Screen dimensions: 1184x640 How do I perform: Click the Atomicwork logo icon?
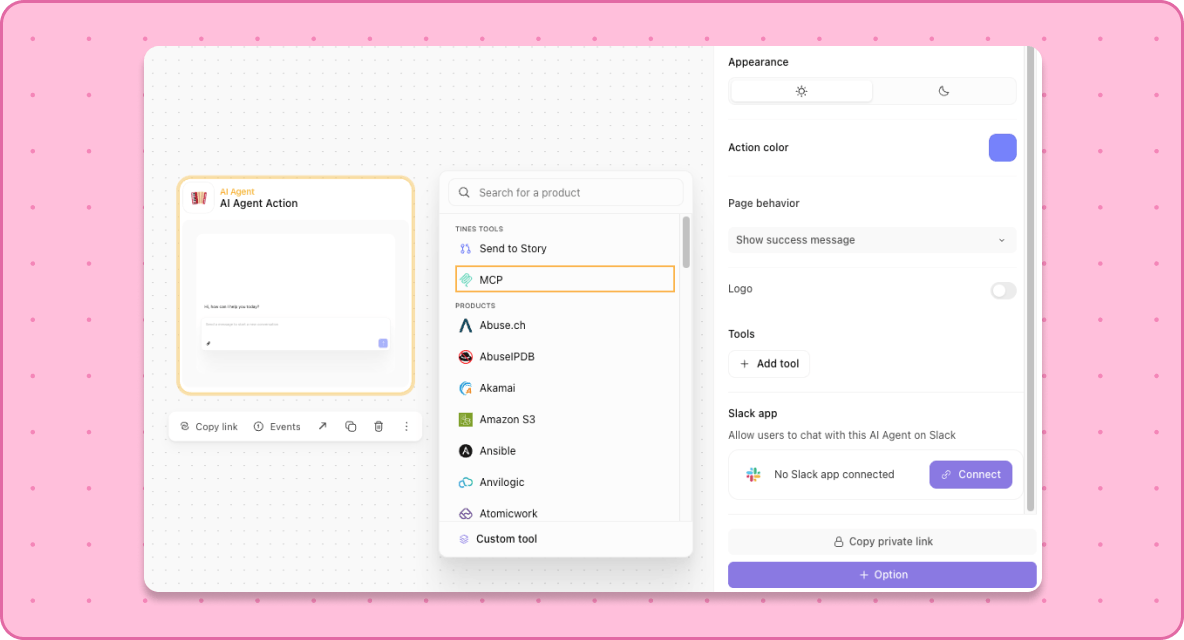click(x=465, y=513)
